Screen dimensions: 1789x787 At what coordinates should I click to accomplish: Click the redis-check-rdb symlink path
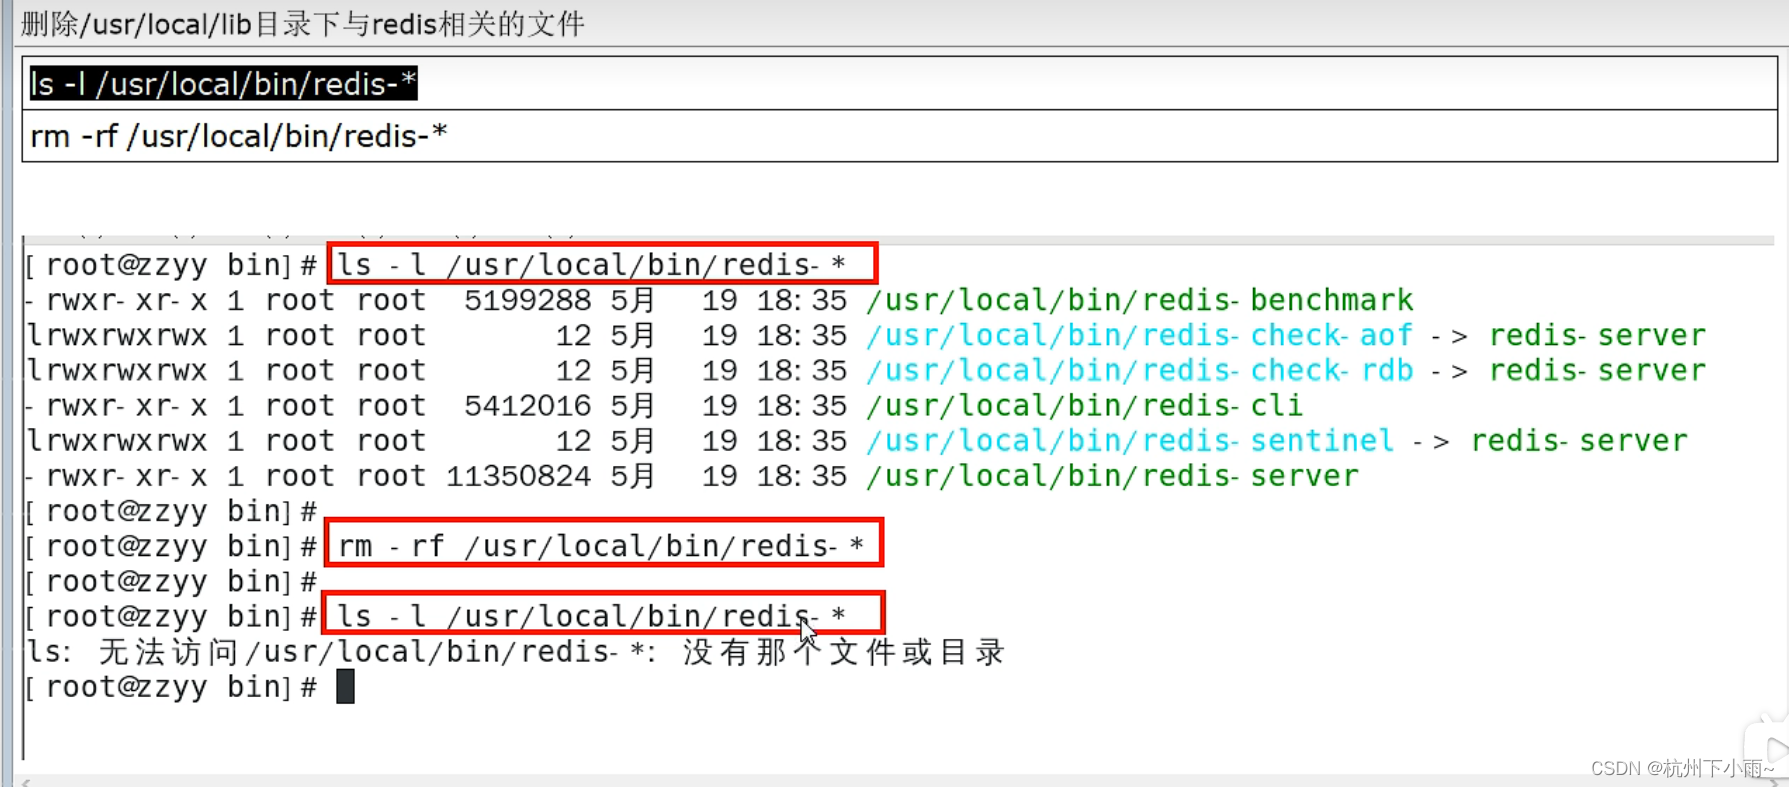(1140, 370)
